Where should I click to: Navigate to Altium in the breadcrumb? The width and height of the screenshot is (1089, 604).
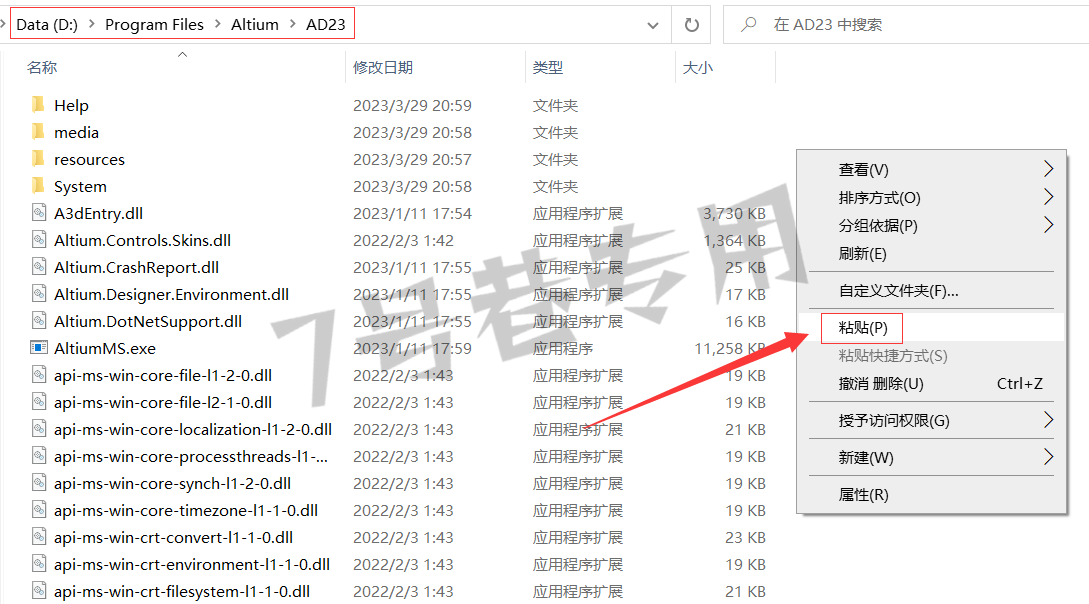coord(255,25)
